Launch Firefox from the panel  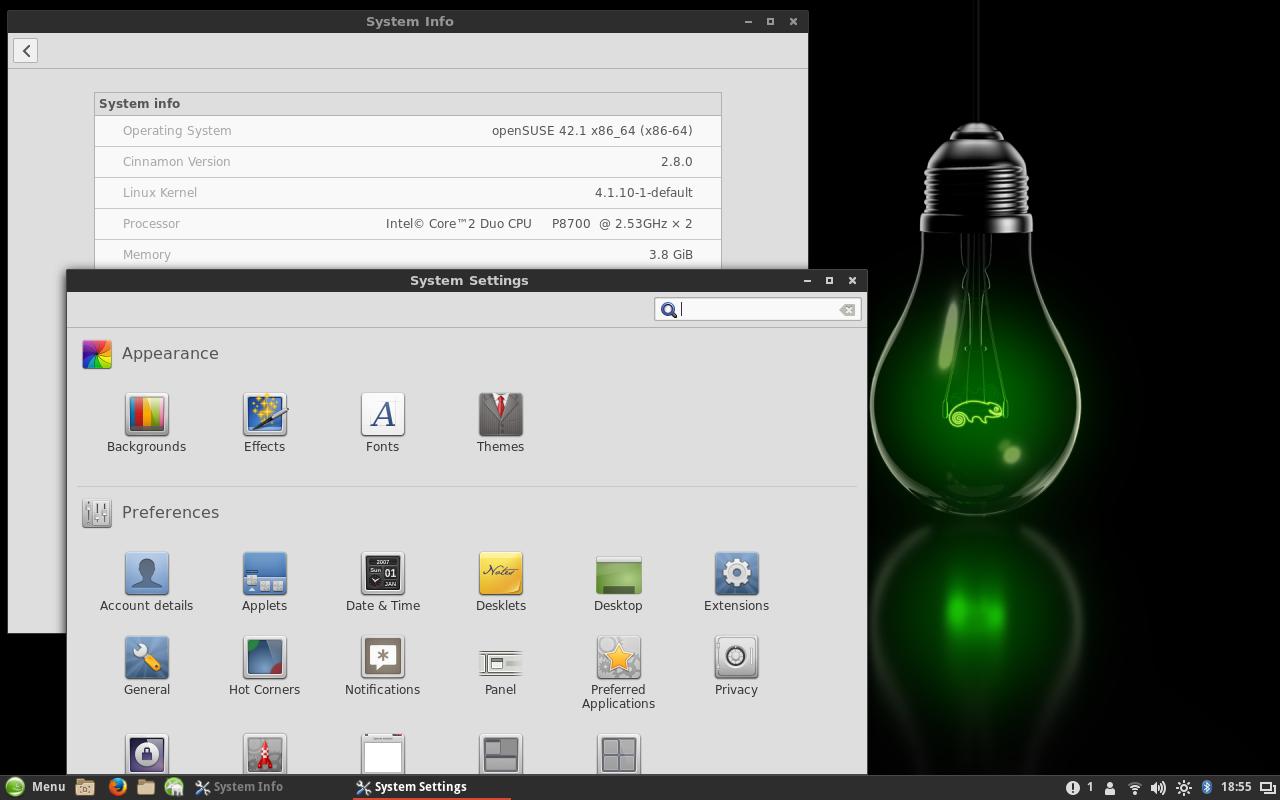pyautogui.click(x=117, y=787)
